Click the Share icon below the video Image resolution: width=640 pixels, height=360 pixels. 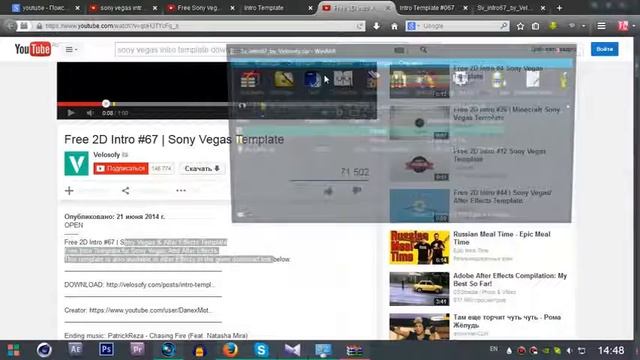pos(125,191)
